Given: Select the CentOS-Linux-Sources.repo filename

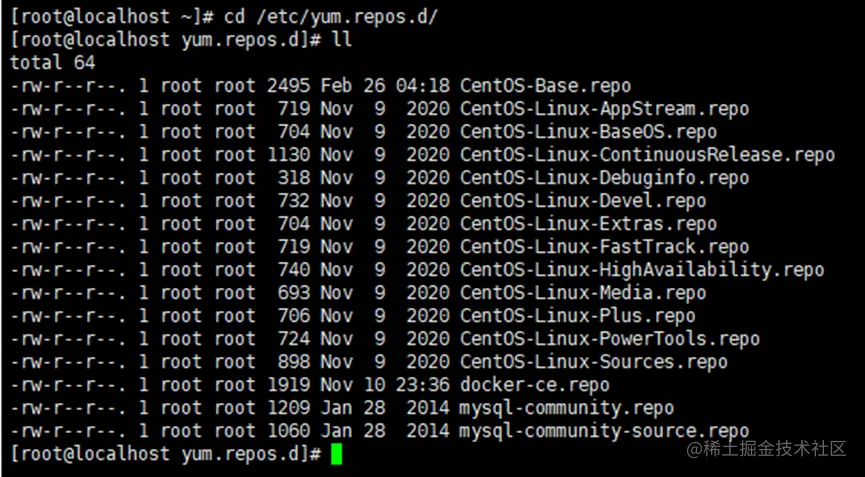Looking at the screenshot, I should click(594, 362).
